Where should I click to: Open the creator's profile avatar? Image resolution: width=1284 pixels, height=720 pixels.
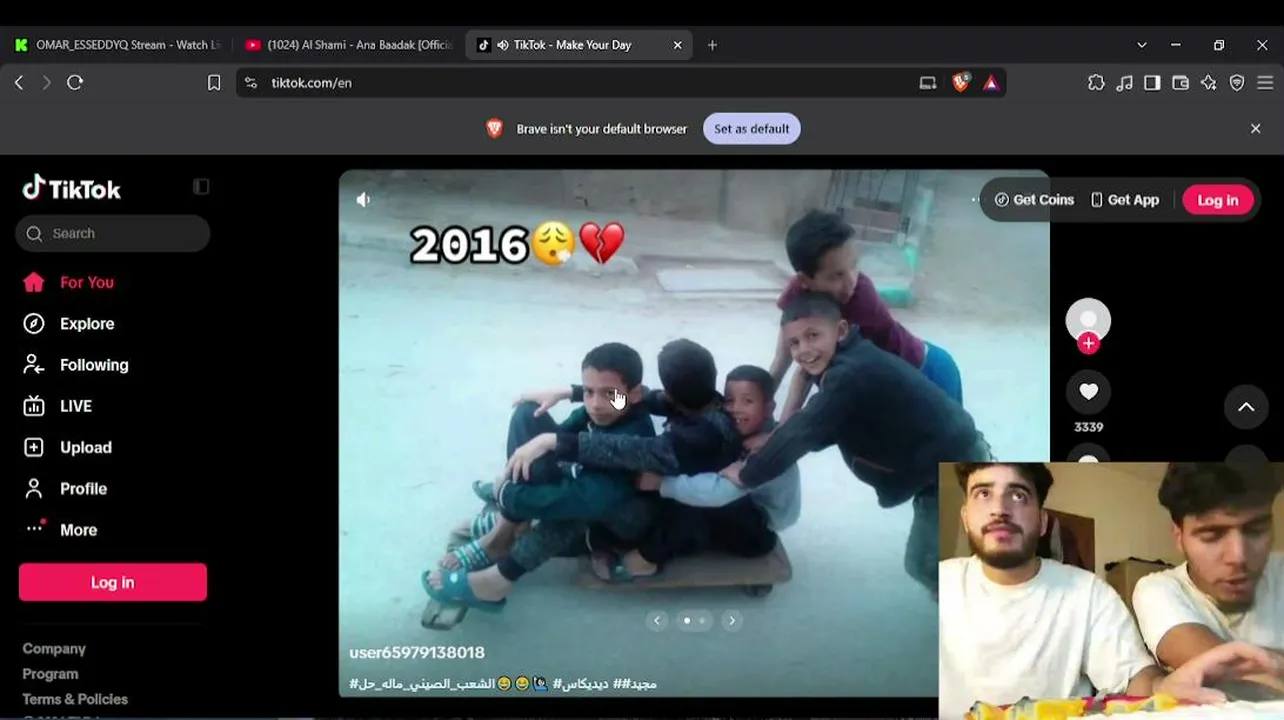(1088, 320)
